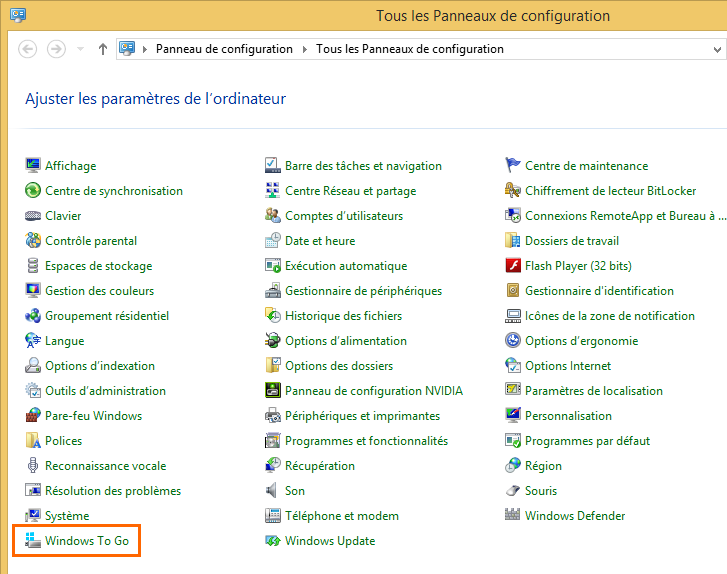Click the Flash Player icon
The image size is (727, 574).
[x=513, y=265]
